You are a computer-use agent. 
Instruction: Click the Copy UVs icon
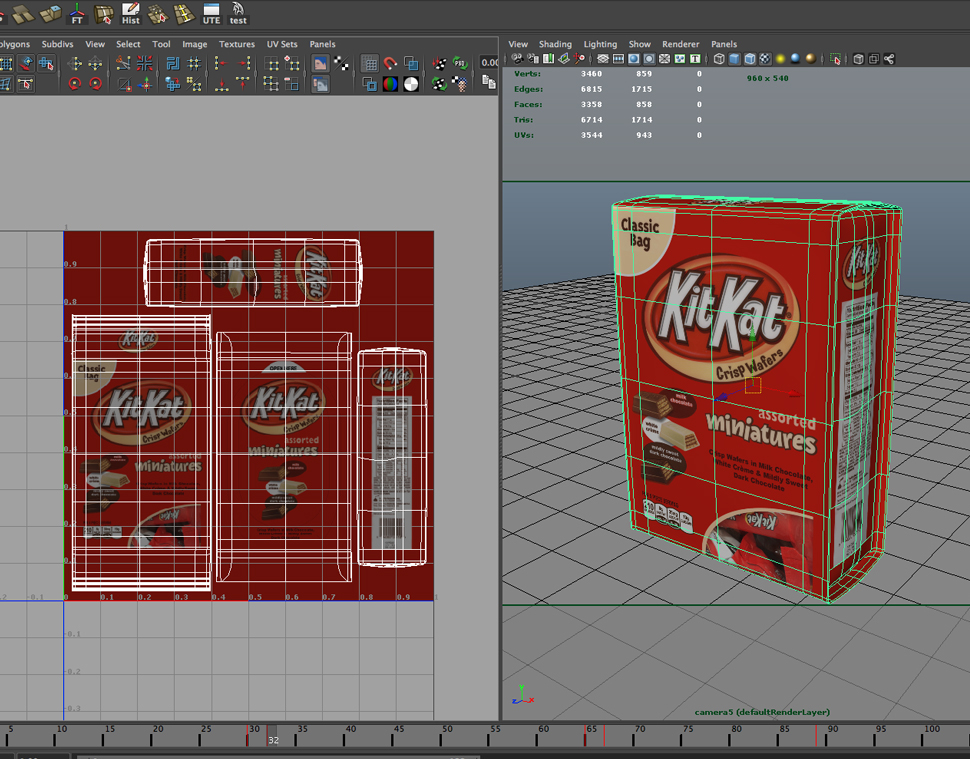tap(488, 82)
